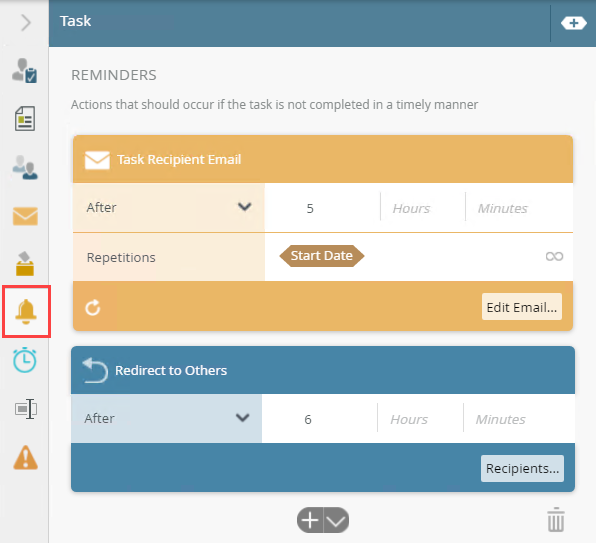Click the tag plus icon in Task header
The image size is (596, 543).
click(574, 23)
